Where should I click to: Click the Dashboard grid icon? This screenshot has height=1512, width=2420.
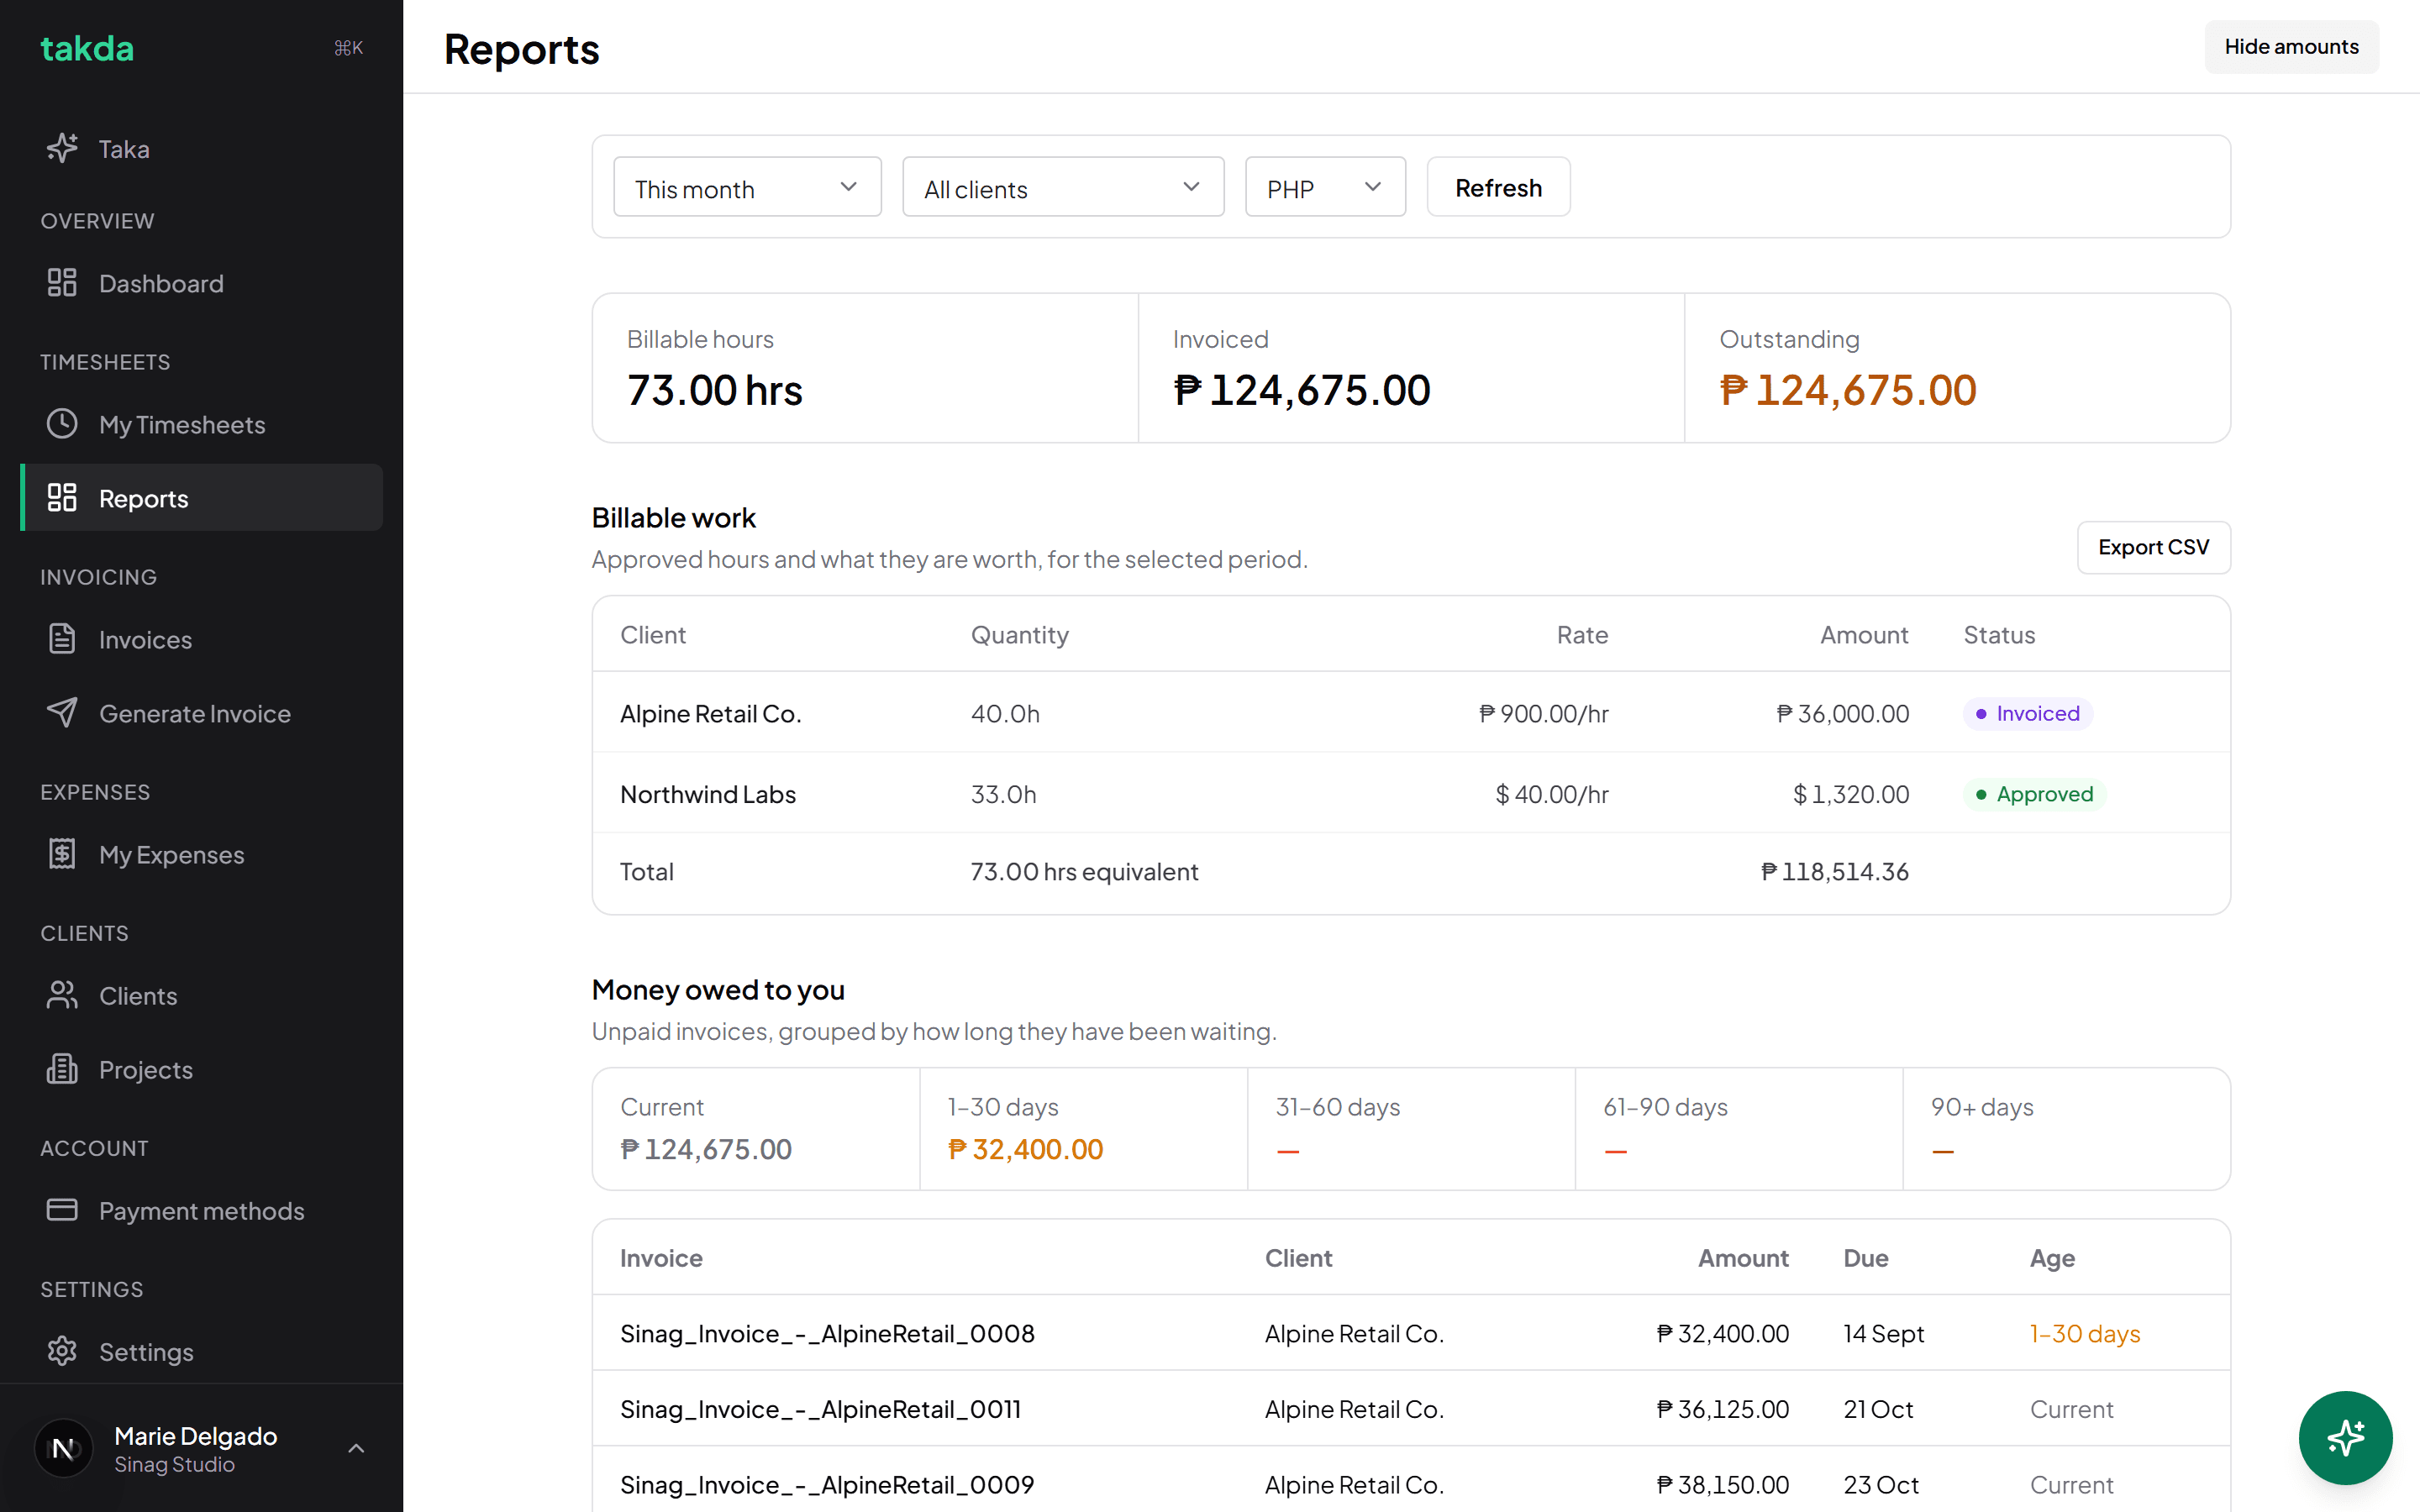[x=62, y=283]
